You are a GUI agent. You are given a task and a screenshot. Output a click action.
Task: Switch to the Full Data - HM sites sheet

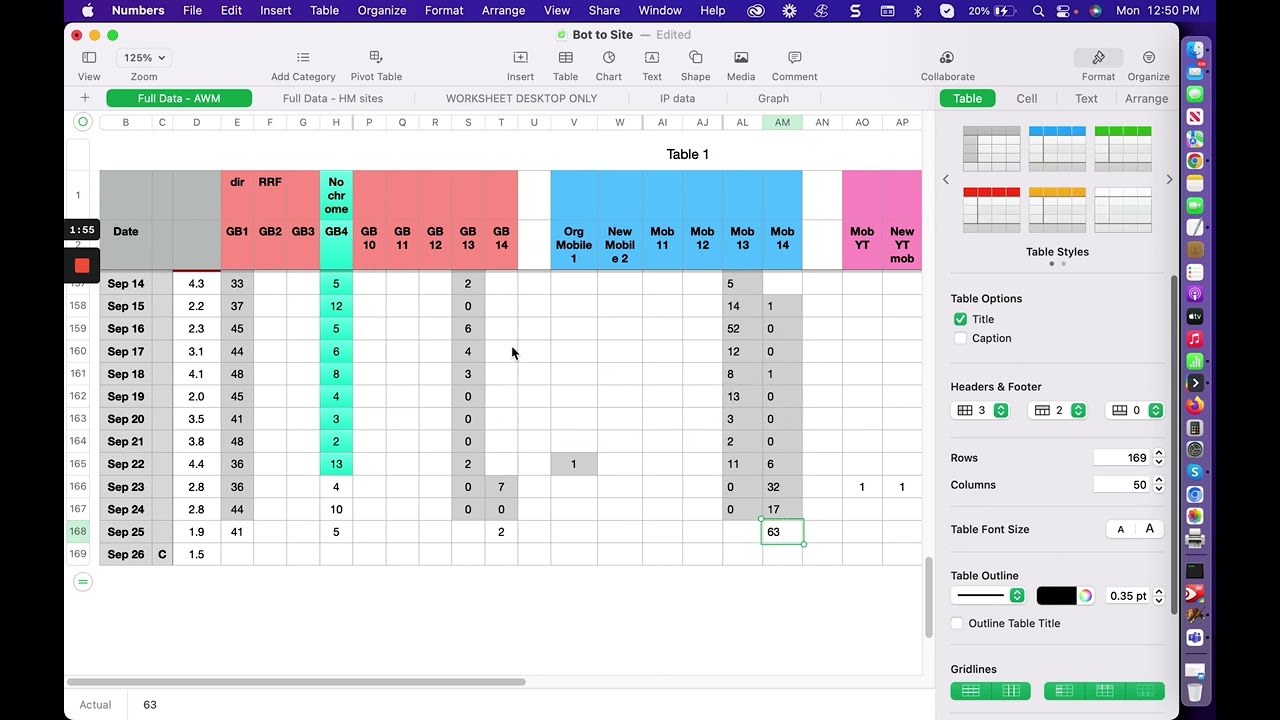point(333,98)
